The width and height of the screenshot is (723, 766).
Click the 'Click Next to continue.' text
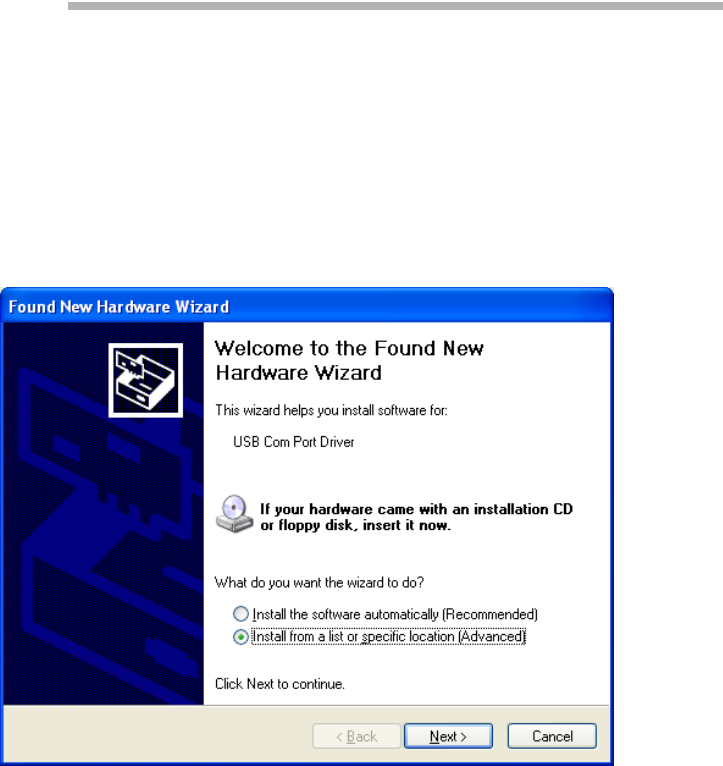click(x=280, y=684)
